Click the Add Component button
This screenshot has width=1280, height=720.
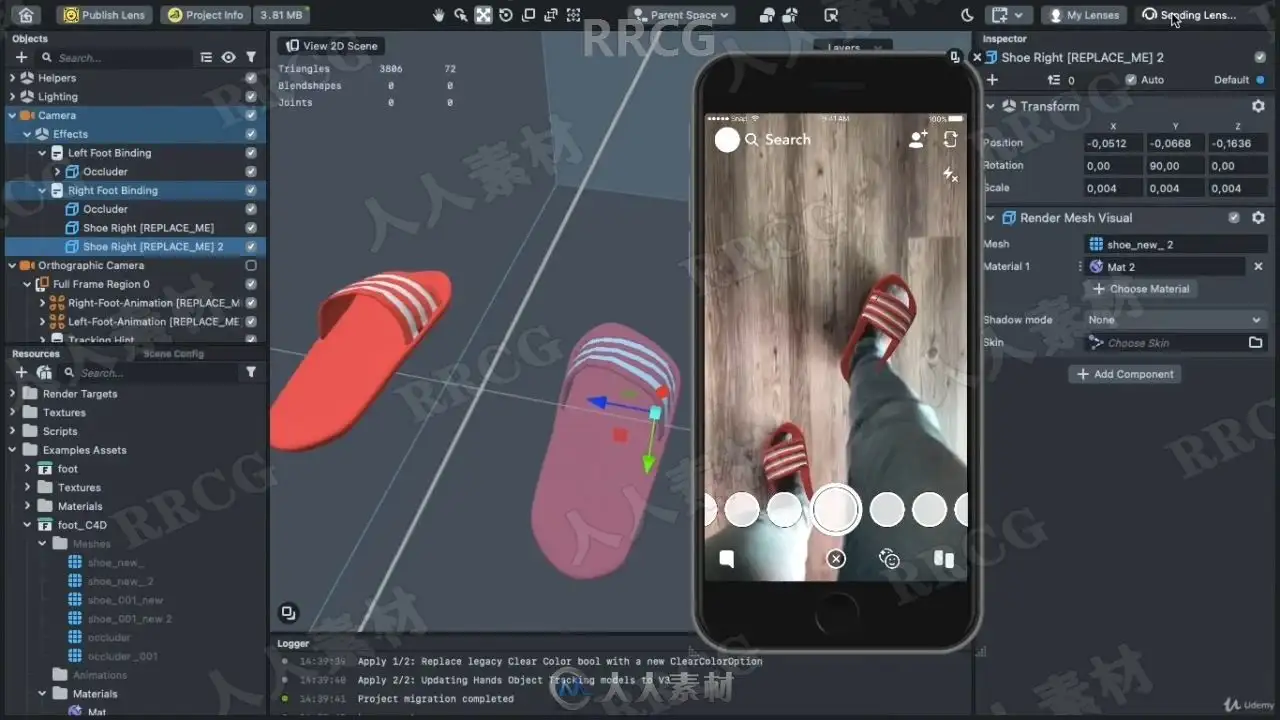tap(1125, 374)
